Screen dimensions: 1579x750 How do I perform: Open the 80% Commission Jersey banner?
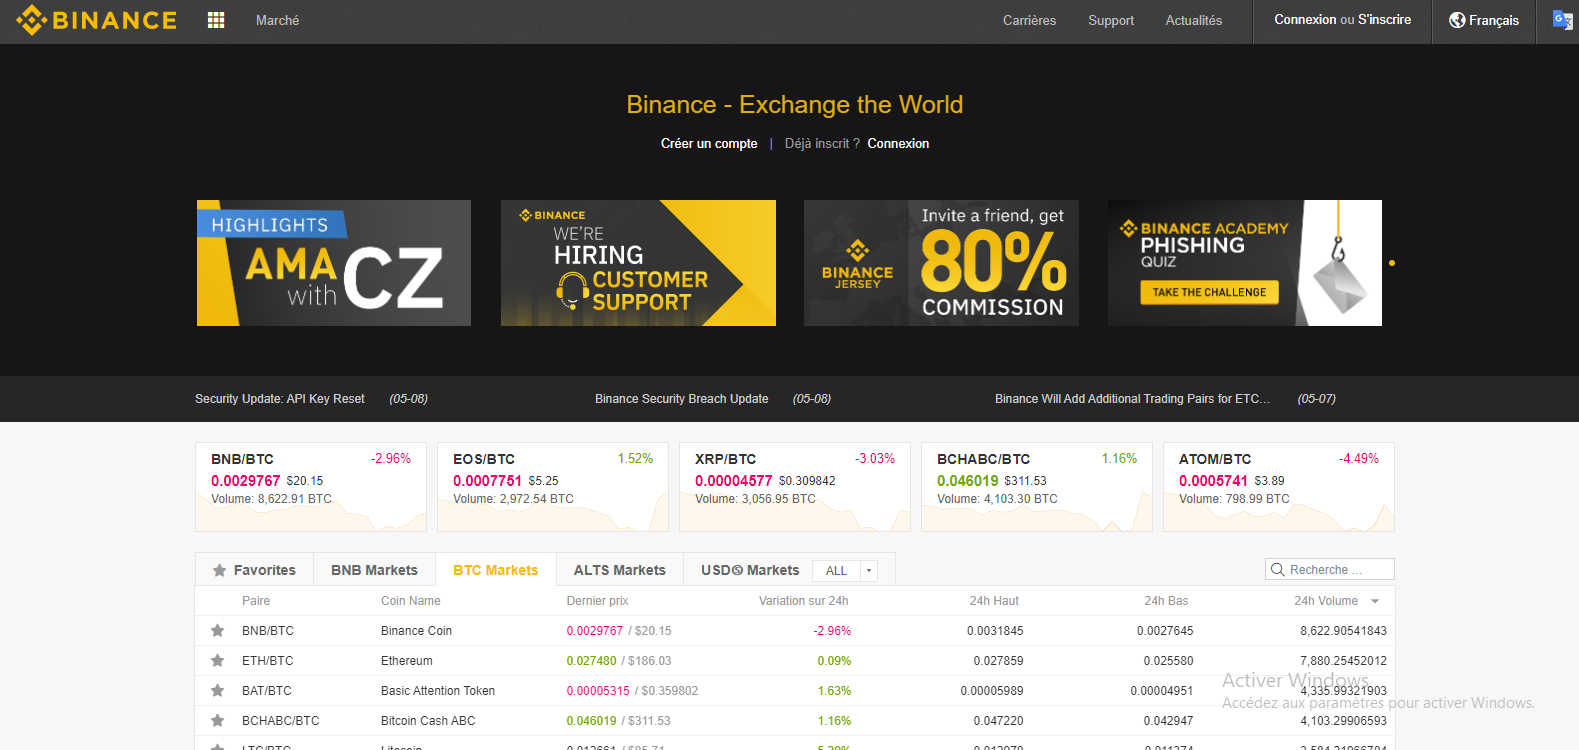pyautogui.click(x=941, y=263)
